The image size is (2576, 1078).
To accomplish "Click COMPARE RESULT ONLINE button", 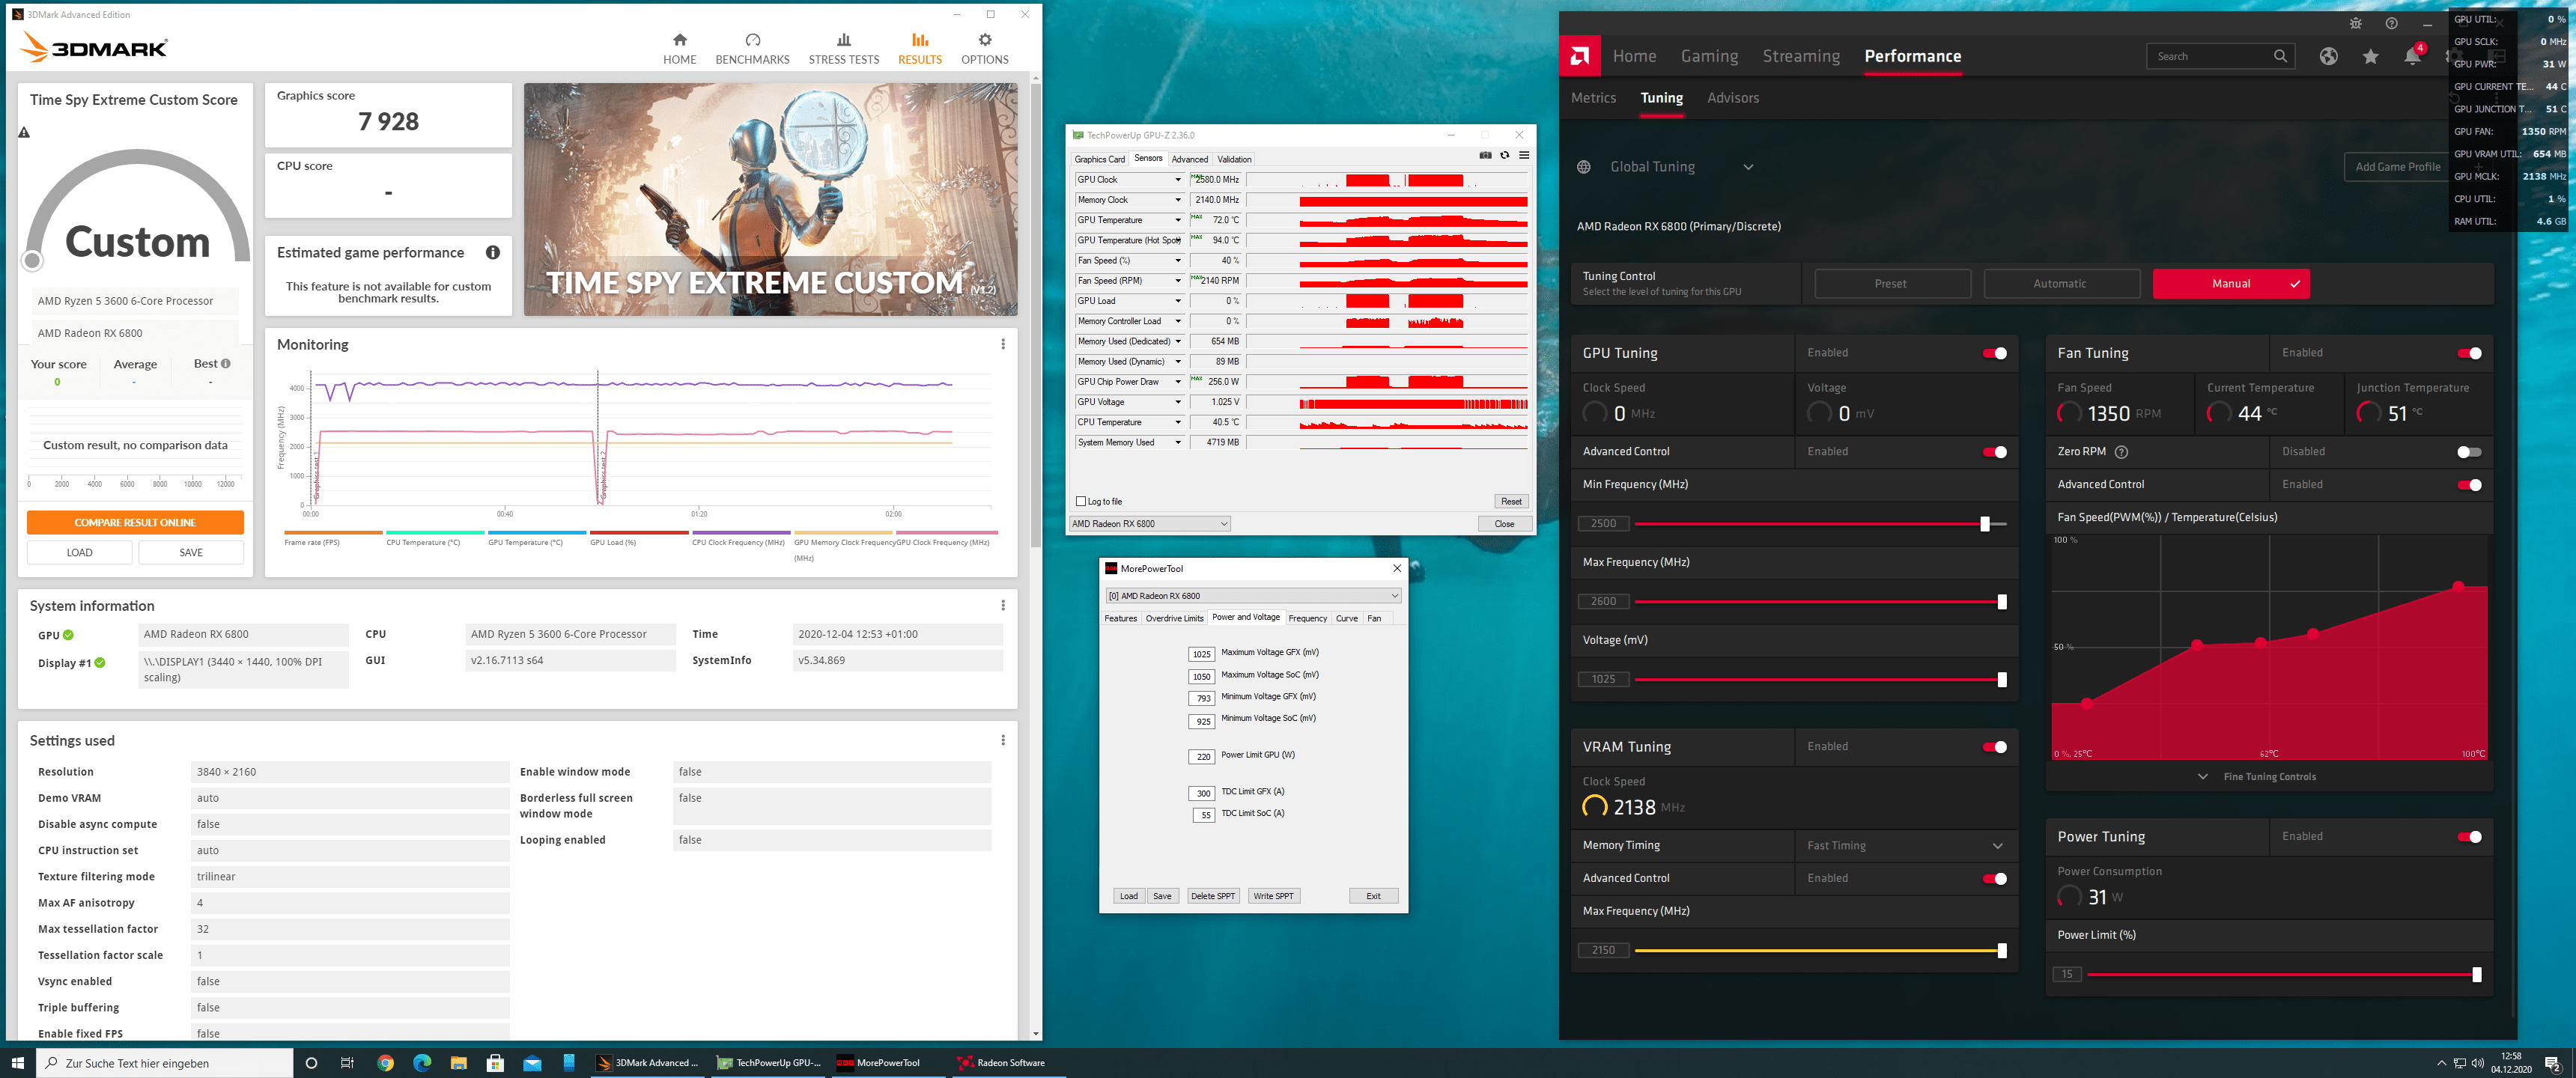I will [135, 523].
